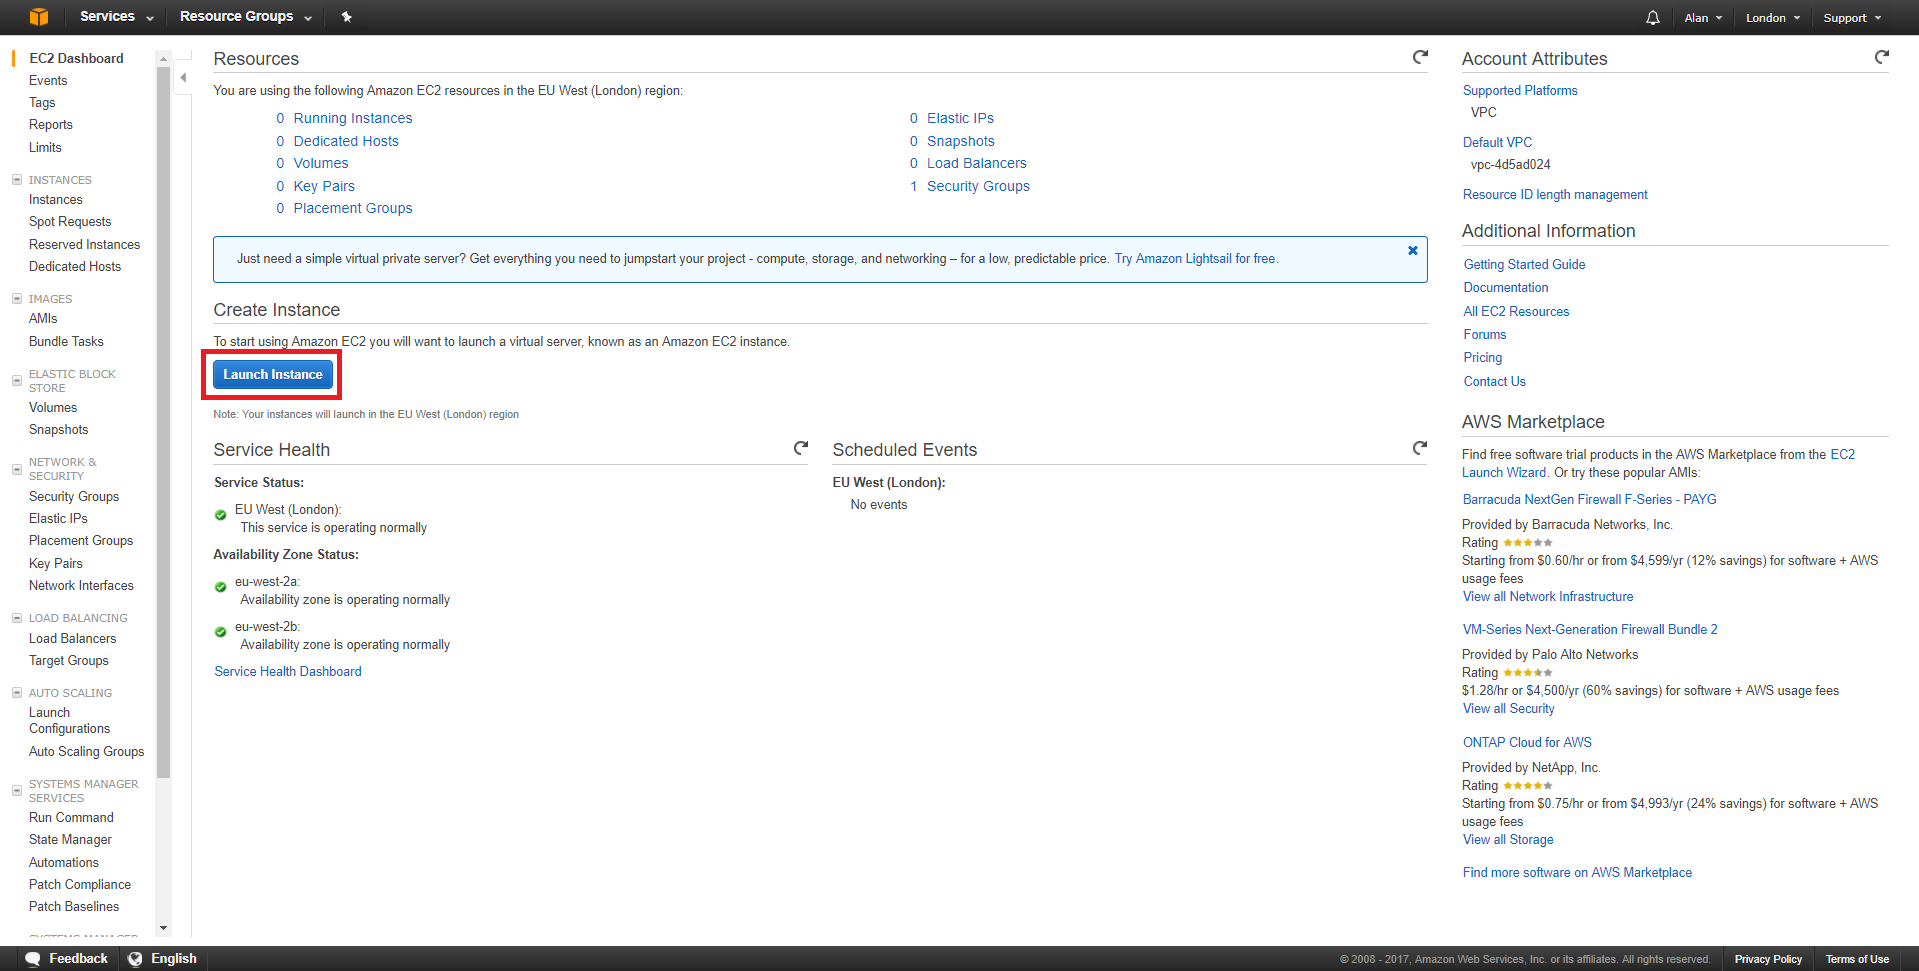The image size is (1919, 971).
Task: Open the Resource Groups dropdown
Action: [246, 17]
